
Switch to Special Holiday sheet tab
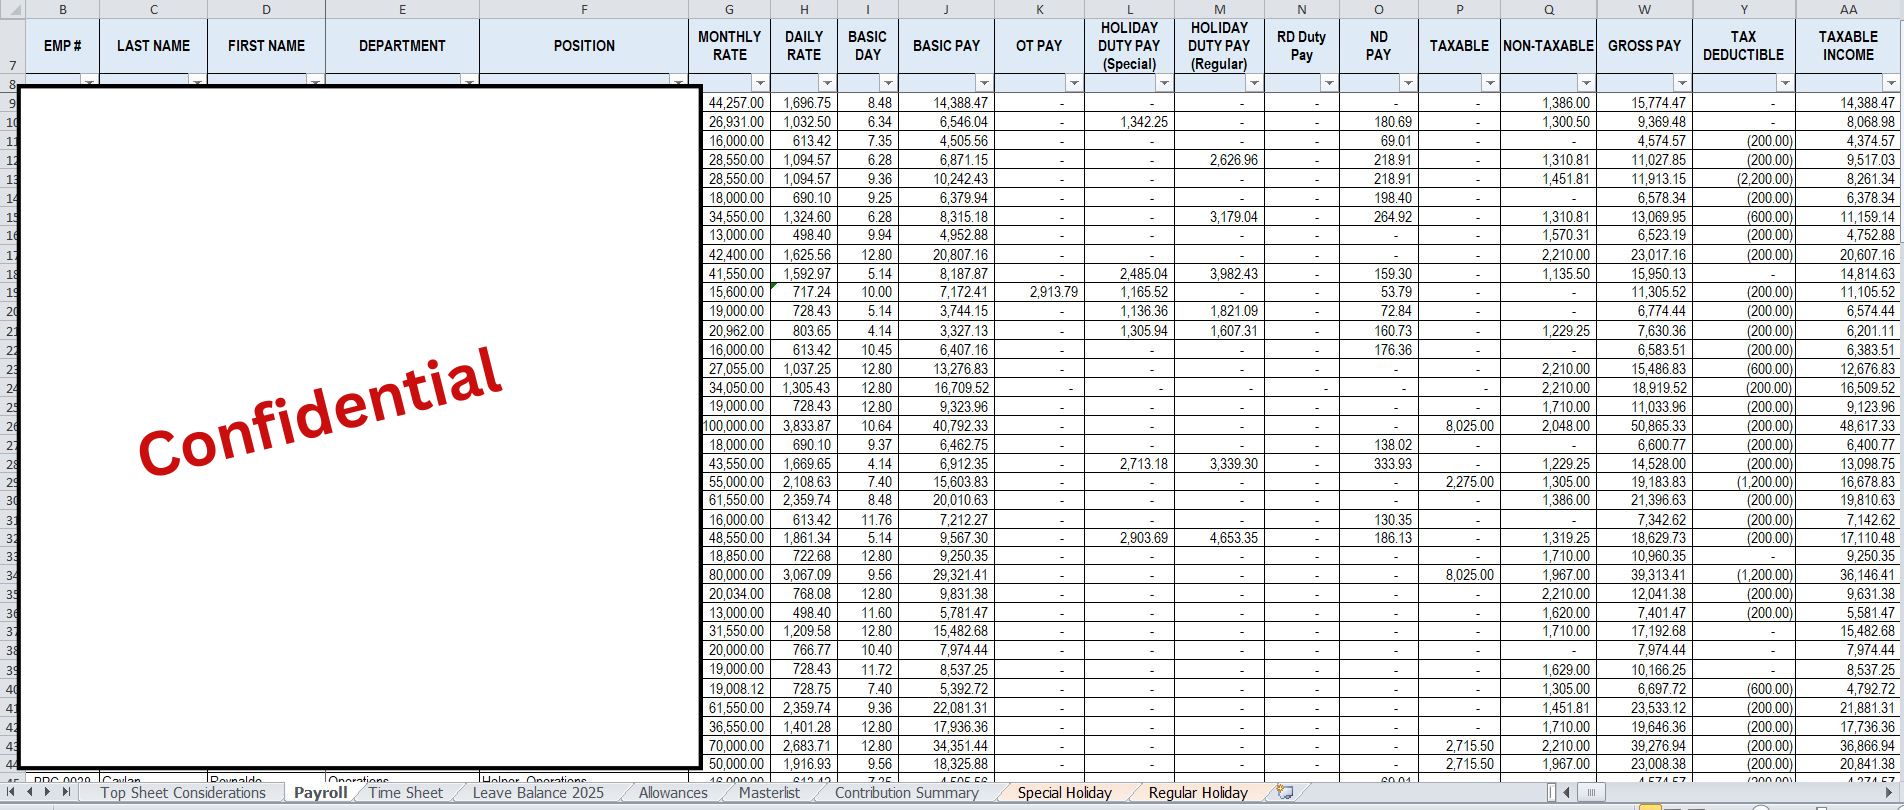(x=1064, y=792)
